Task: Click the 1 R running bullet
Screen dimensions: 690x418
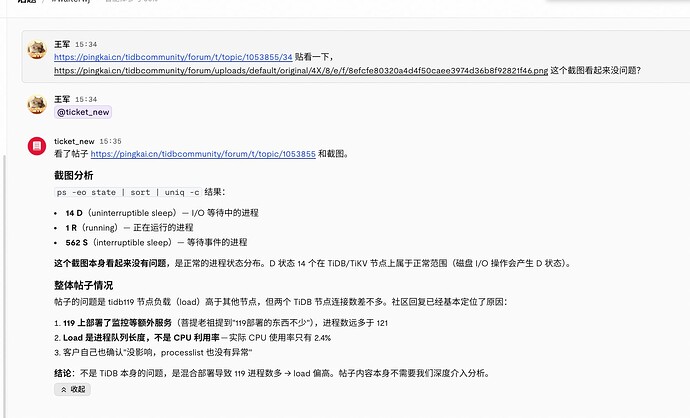Action: coord(129,227)
